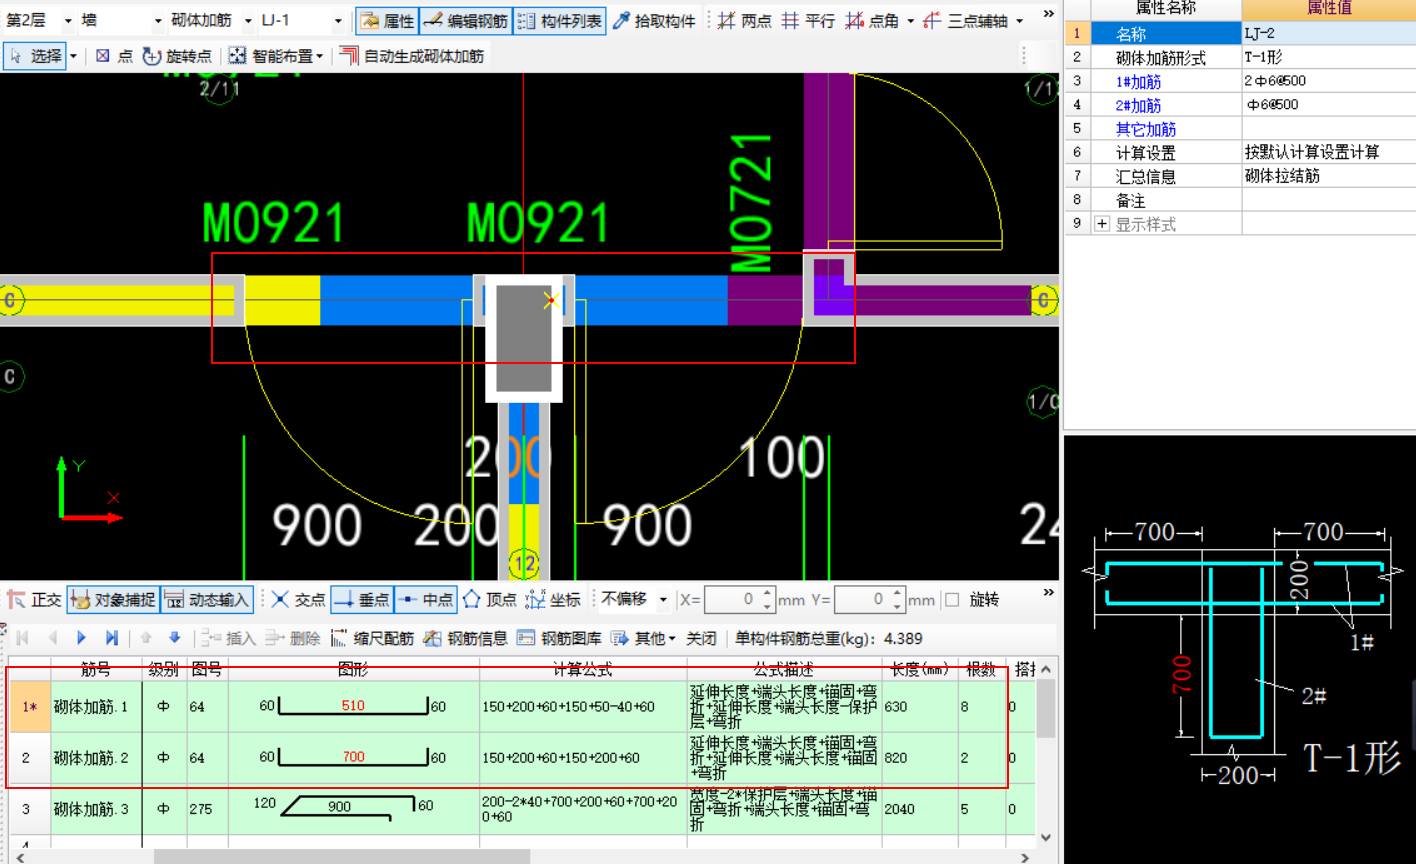Image resolution: width=1416 pixels, height=864 pixels.
Task: Toggle 正交 orthogonal mode
Action: coord(35,600)
